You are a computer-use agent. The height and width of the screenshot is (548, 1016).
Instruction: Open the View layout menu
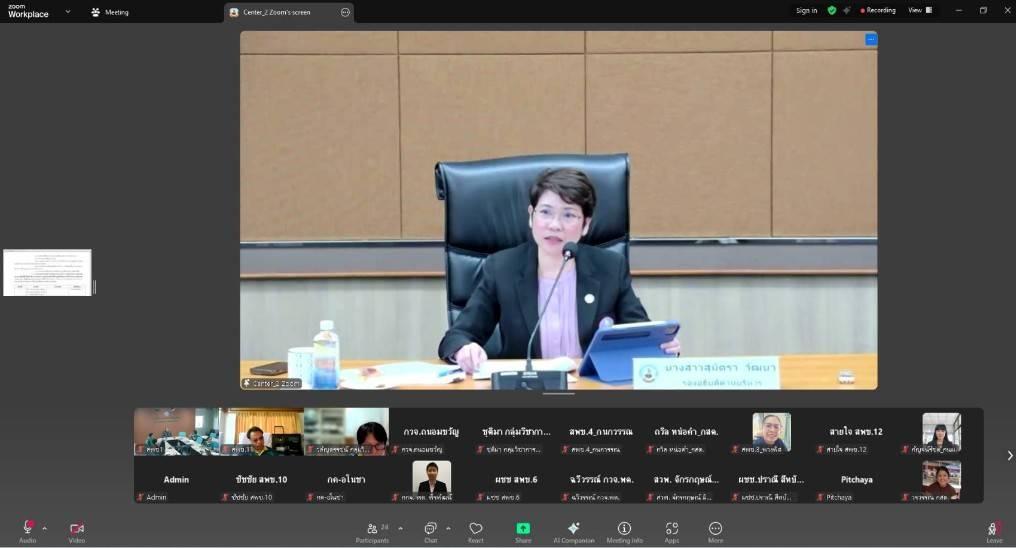(919, 11)
